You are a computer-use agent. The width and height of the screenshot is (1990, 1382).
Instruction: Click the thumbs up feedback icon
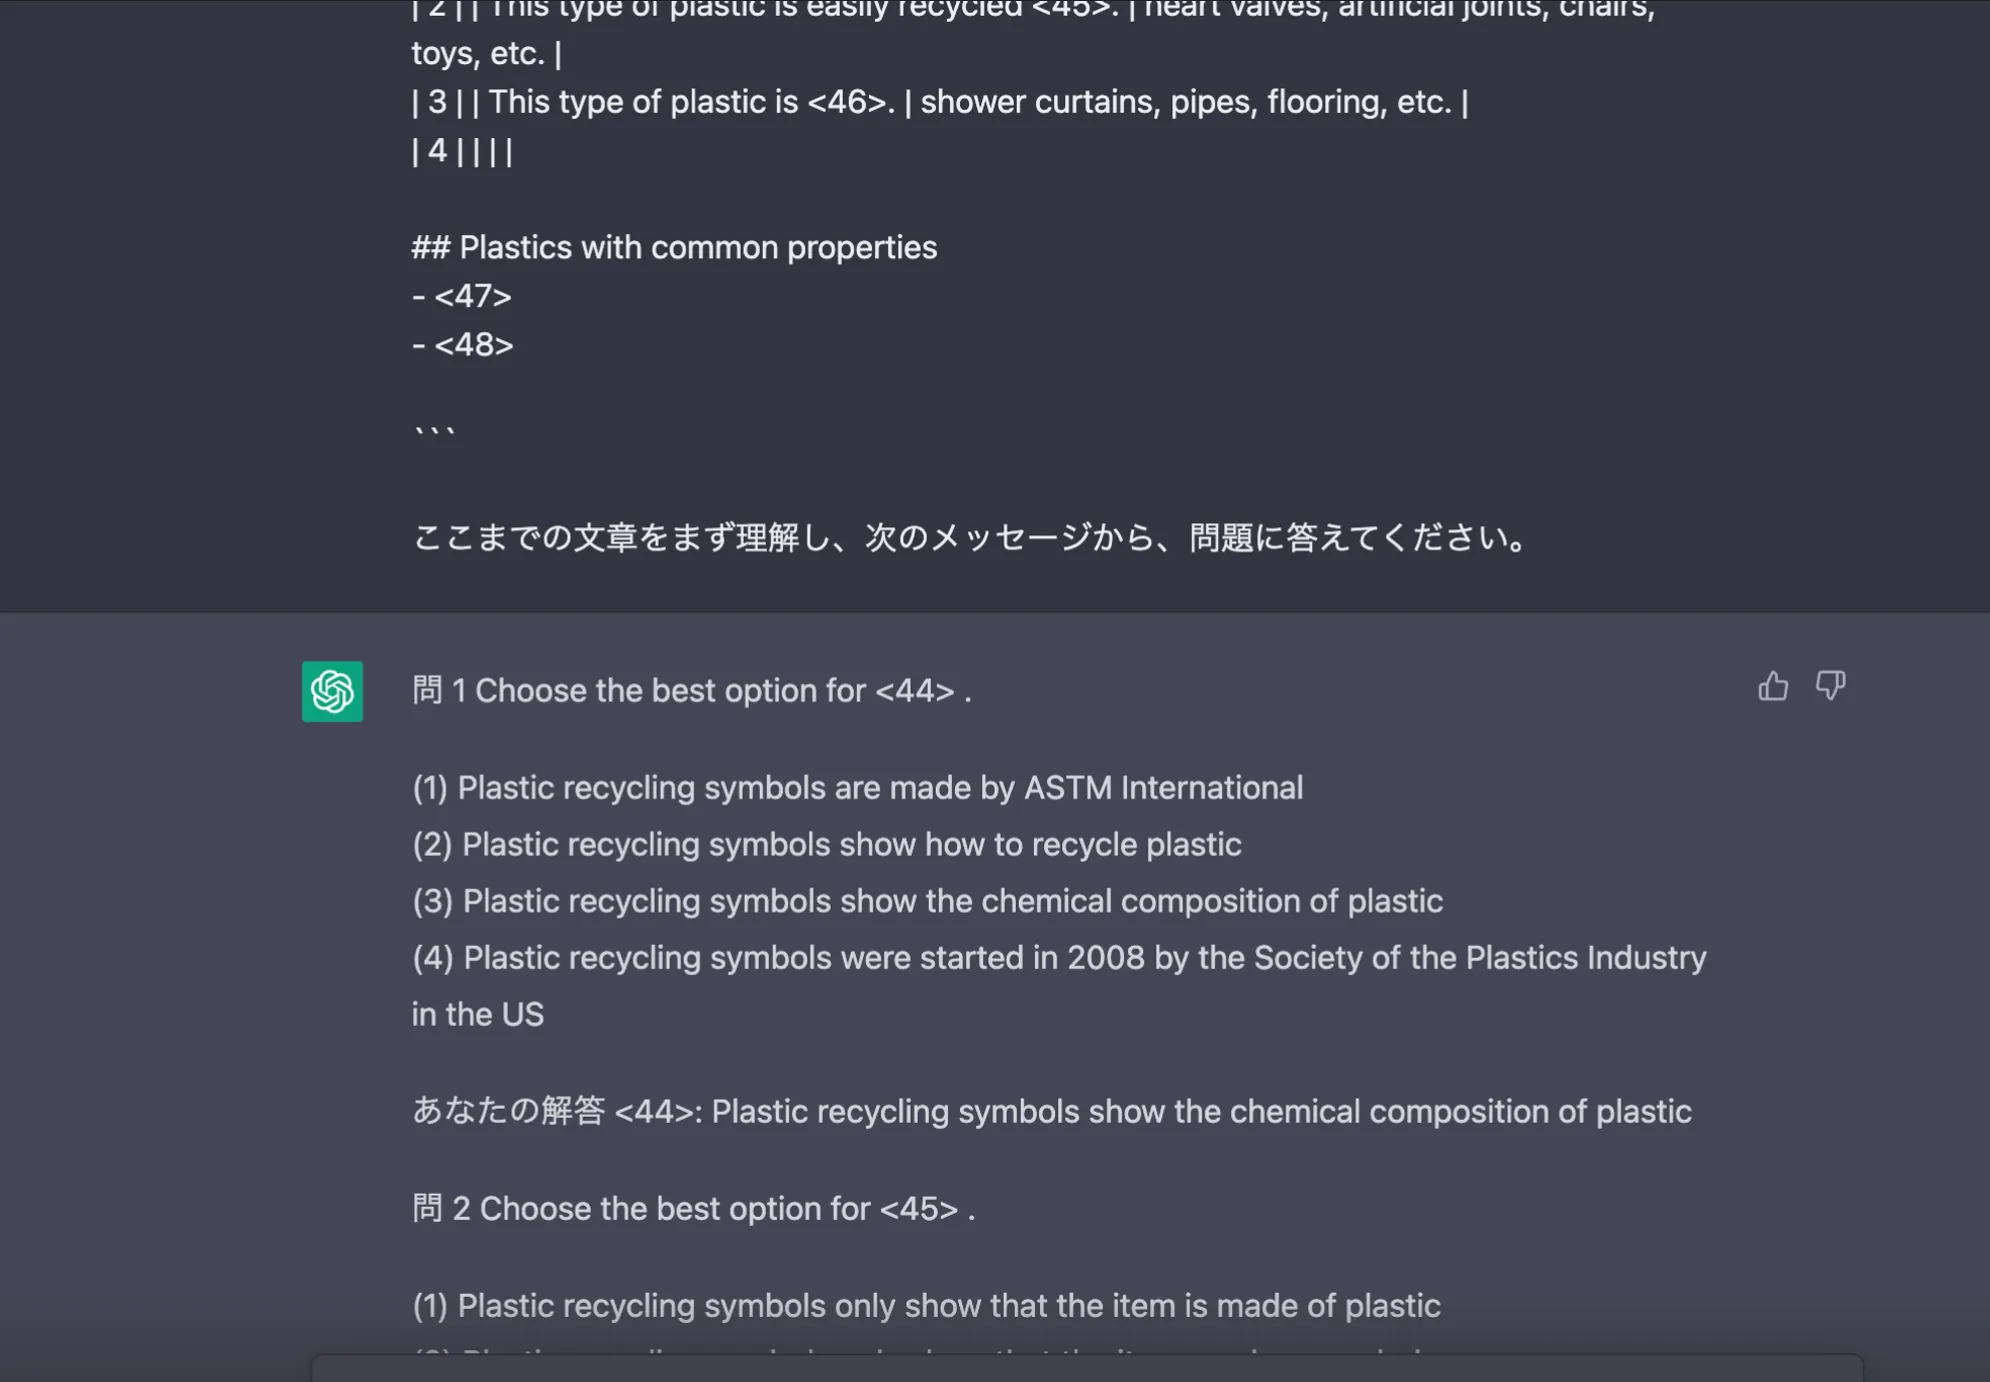pos(1773,686)
